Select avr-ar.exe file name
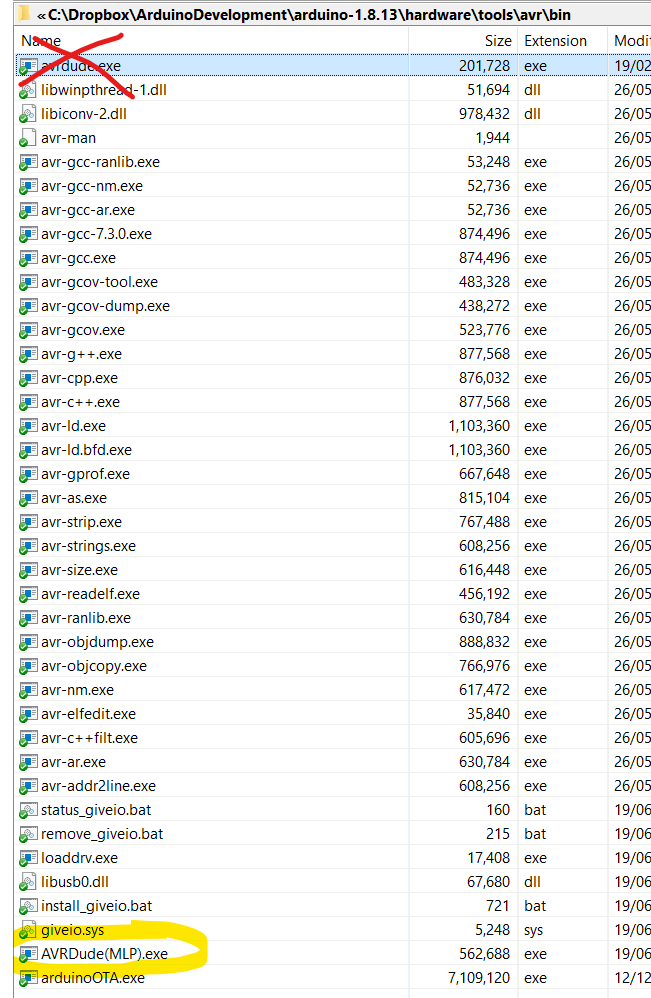 [73, 763]
